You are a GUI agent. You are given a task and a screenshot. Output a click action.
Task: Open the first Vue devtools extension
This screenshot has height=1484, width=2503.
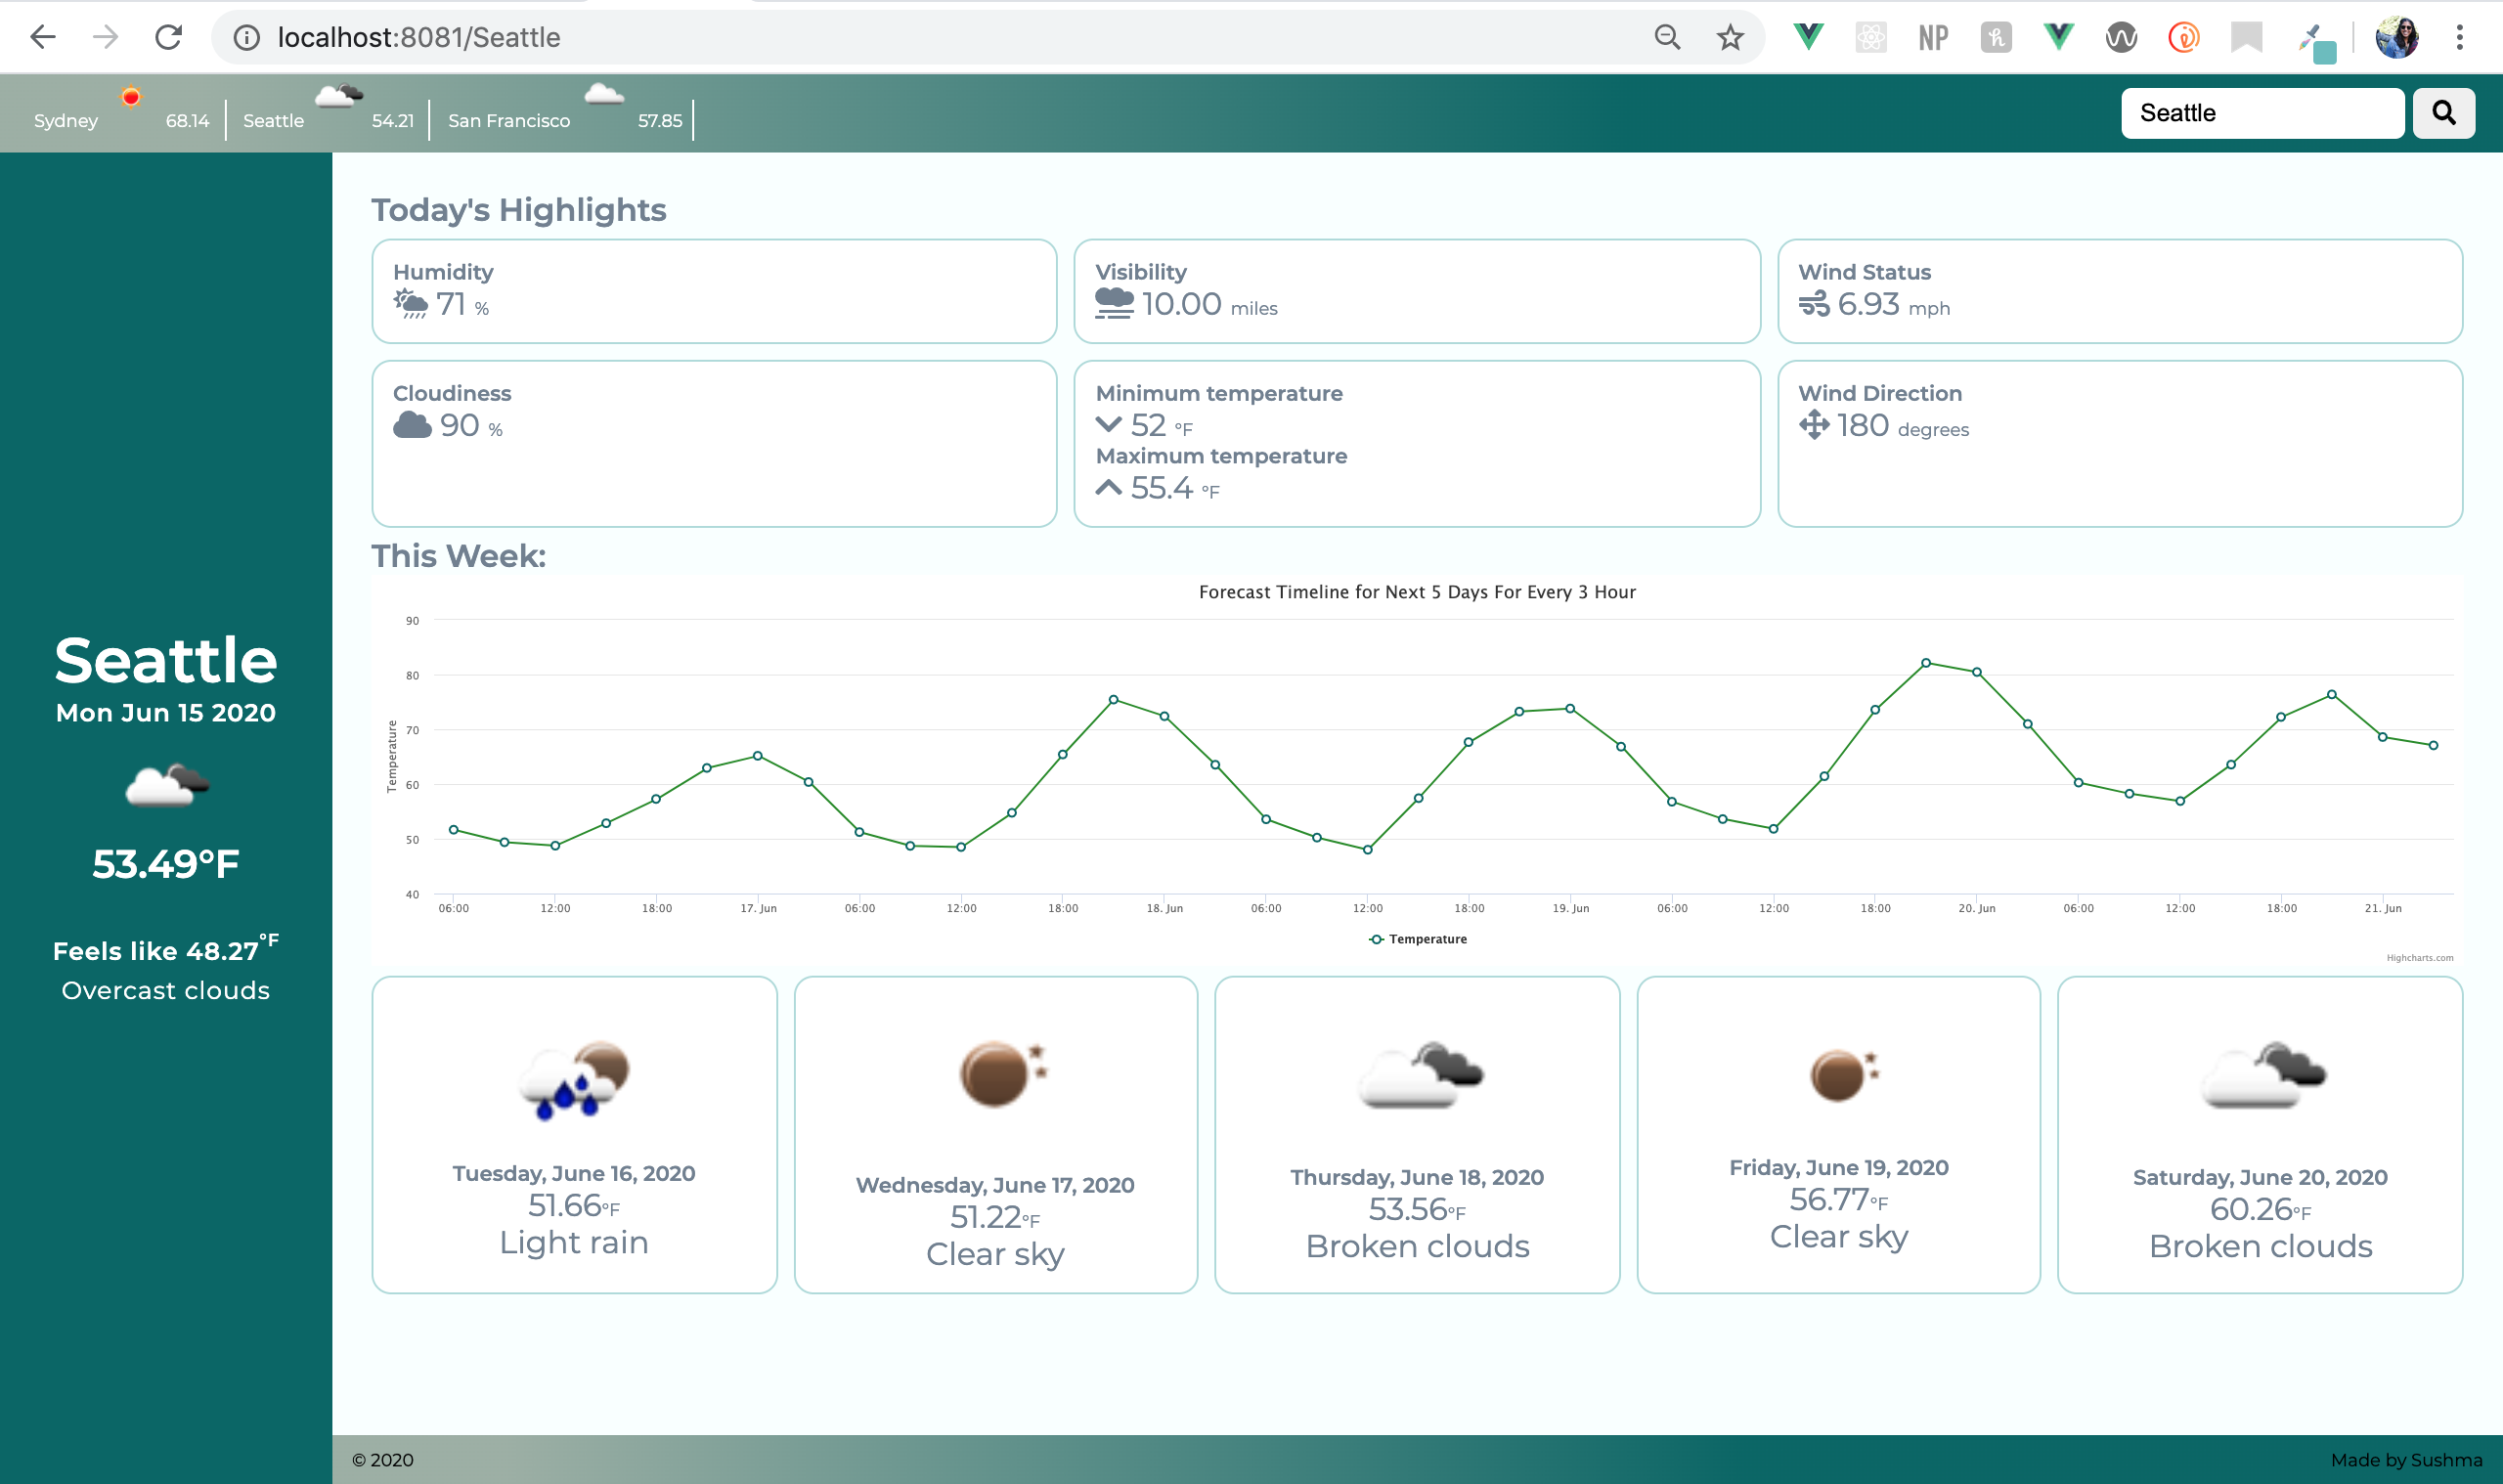1808,38
